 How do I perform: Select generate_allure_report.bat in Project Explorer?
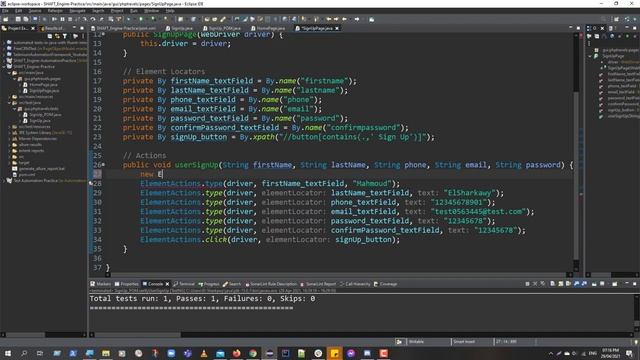(38, 169)
